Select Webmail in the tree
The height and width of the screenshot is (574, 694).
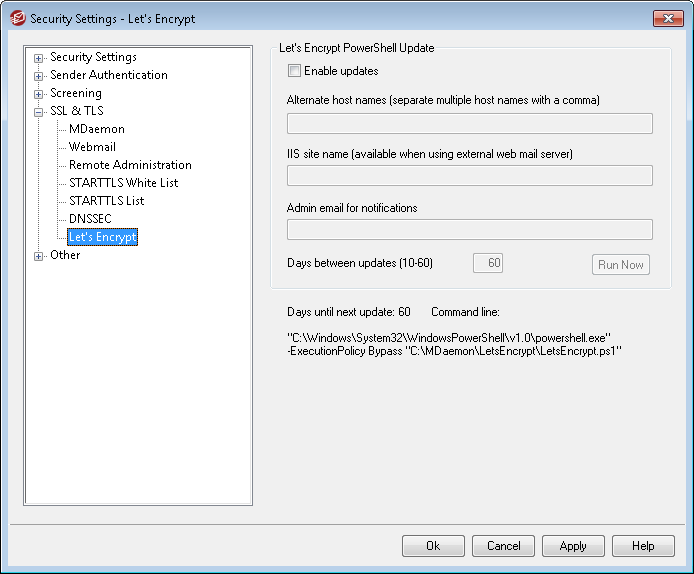click(92, 147)
